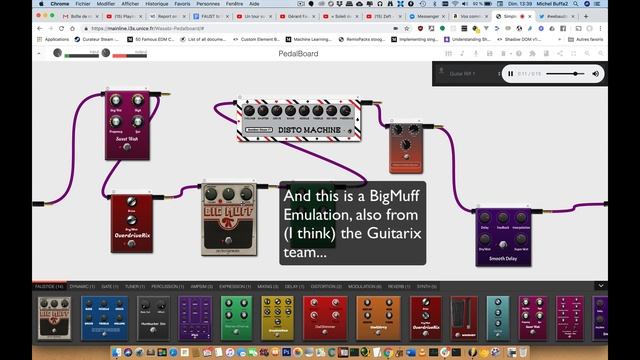Viewport: 640px width, 360px height.
Task: Open a new Chrome tab with plus
Action: click(586, 16)
